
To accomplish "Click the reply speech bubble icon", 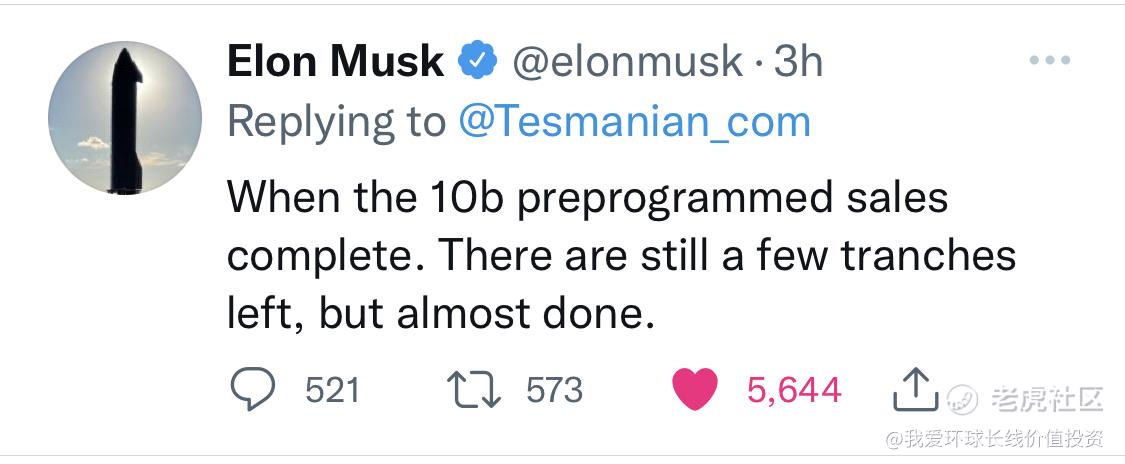I will pyautogui.click(x=253, y=389).
